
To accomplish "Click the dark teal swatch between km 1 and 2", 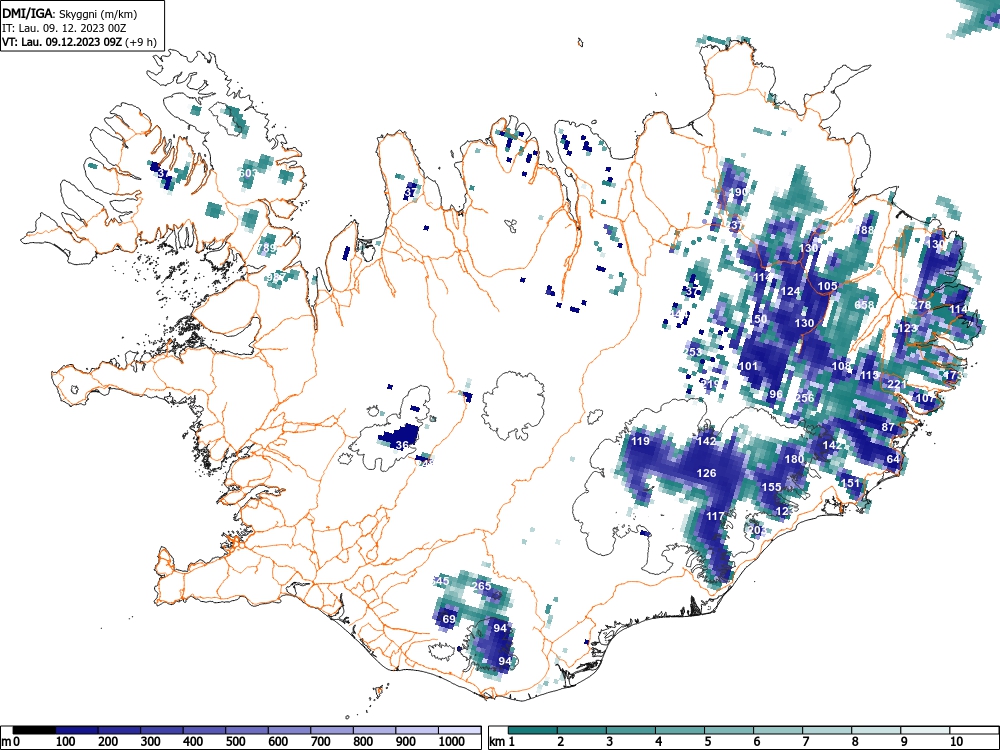I will pos(533,730).
